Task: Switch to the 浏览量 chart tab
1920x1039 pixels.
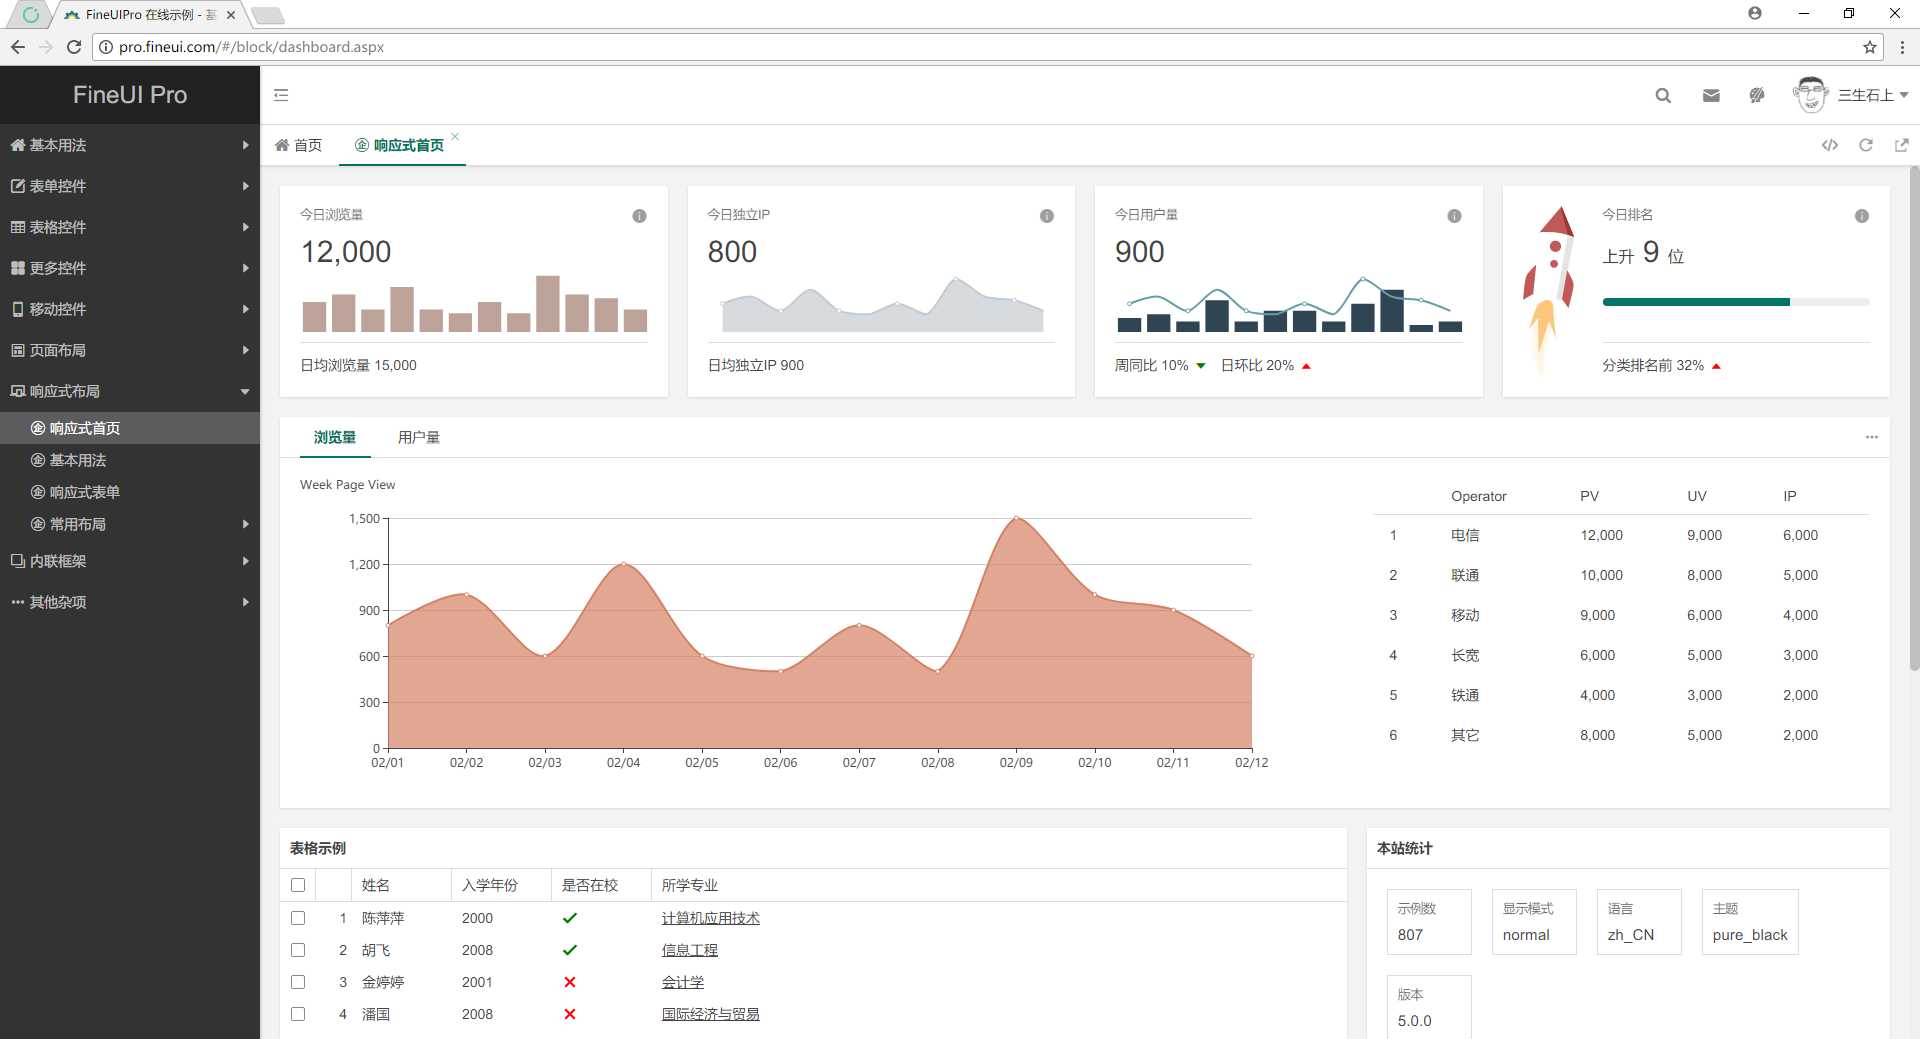Action: 335,437
